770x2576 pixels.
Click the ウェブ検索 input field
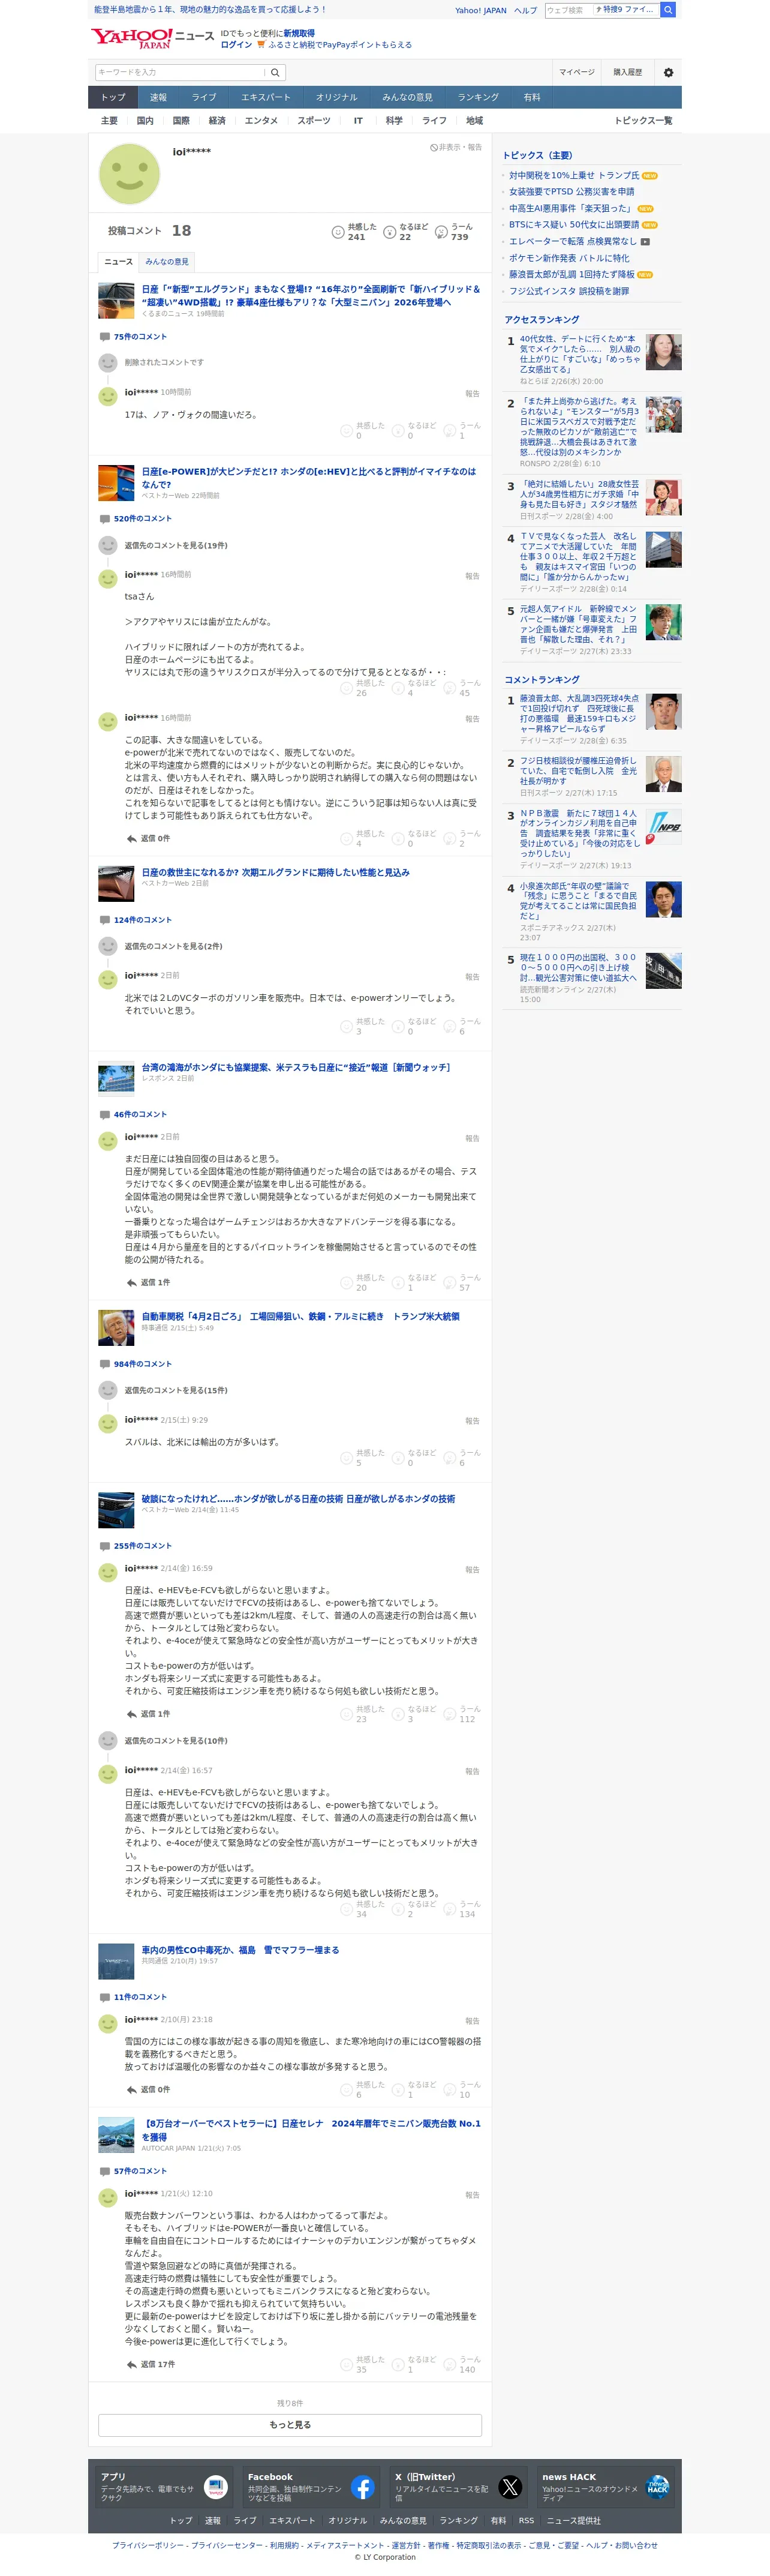pos(568,9)
